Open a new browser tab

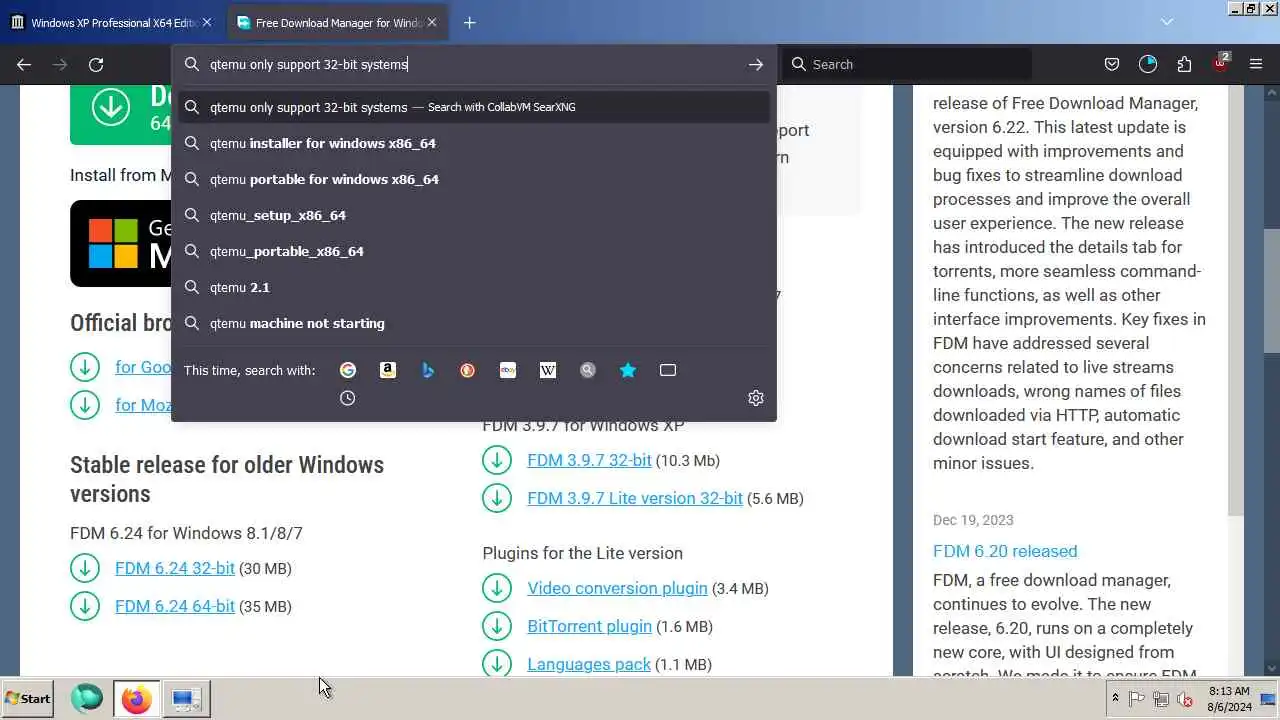(x=469, y=22)
